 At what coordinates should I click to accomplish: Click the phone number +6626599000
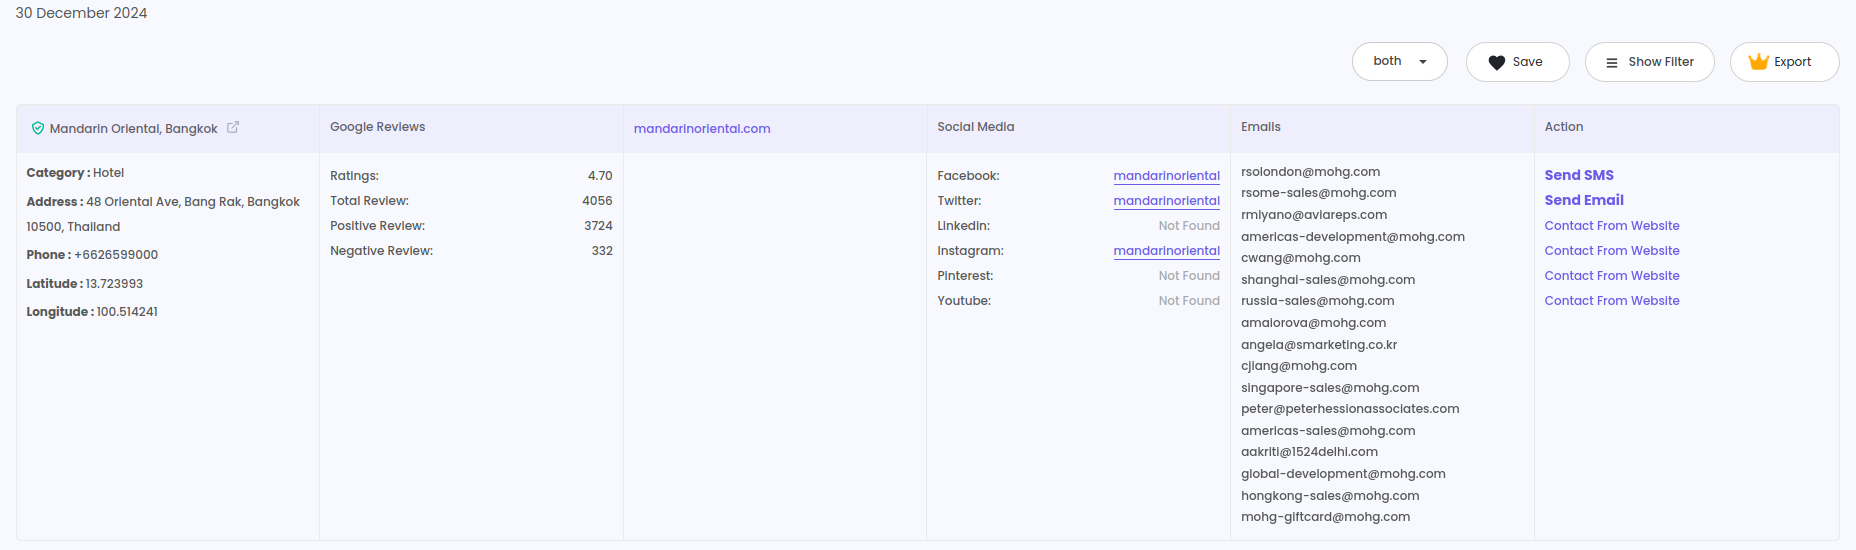point(116,255)
